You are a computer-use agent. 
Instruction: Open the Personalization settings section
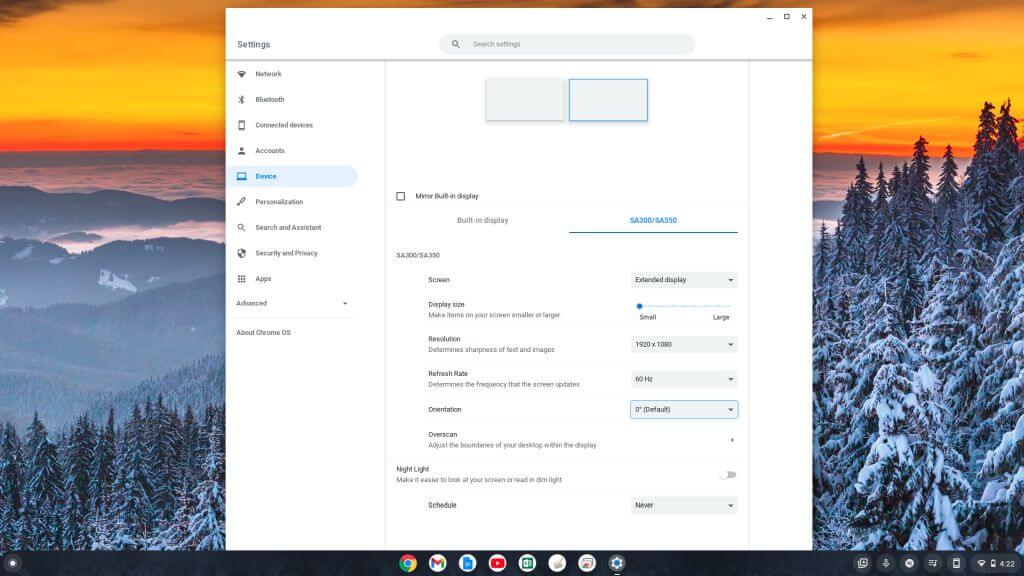coord(278,202)
